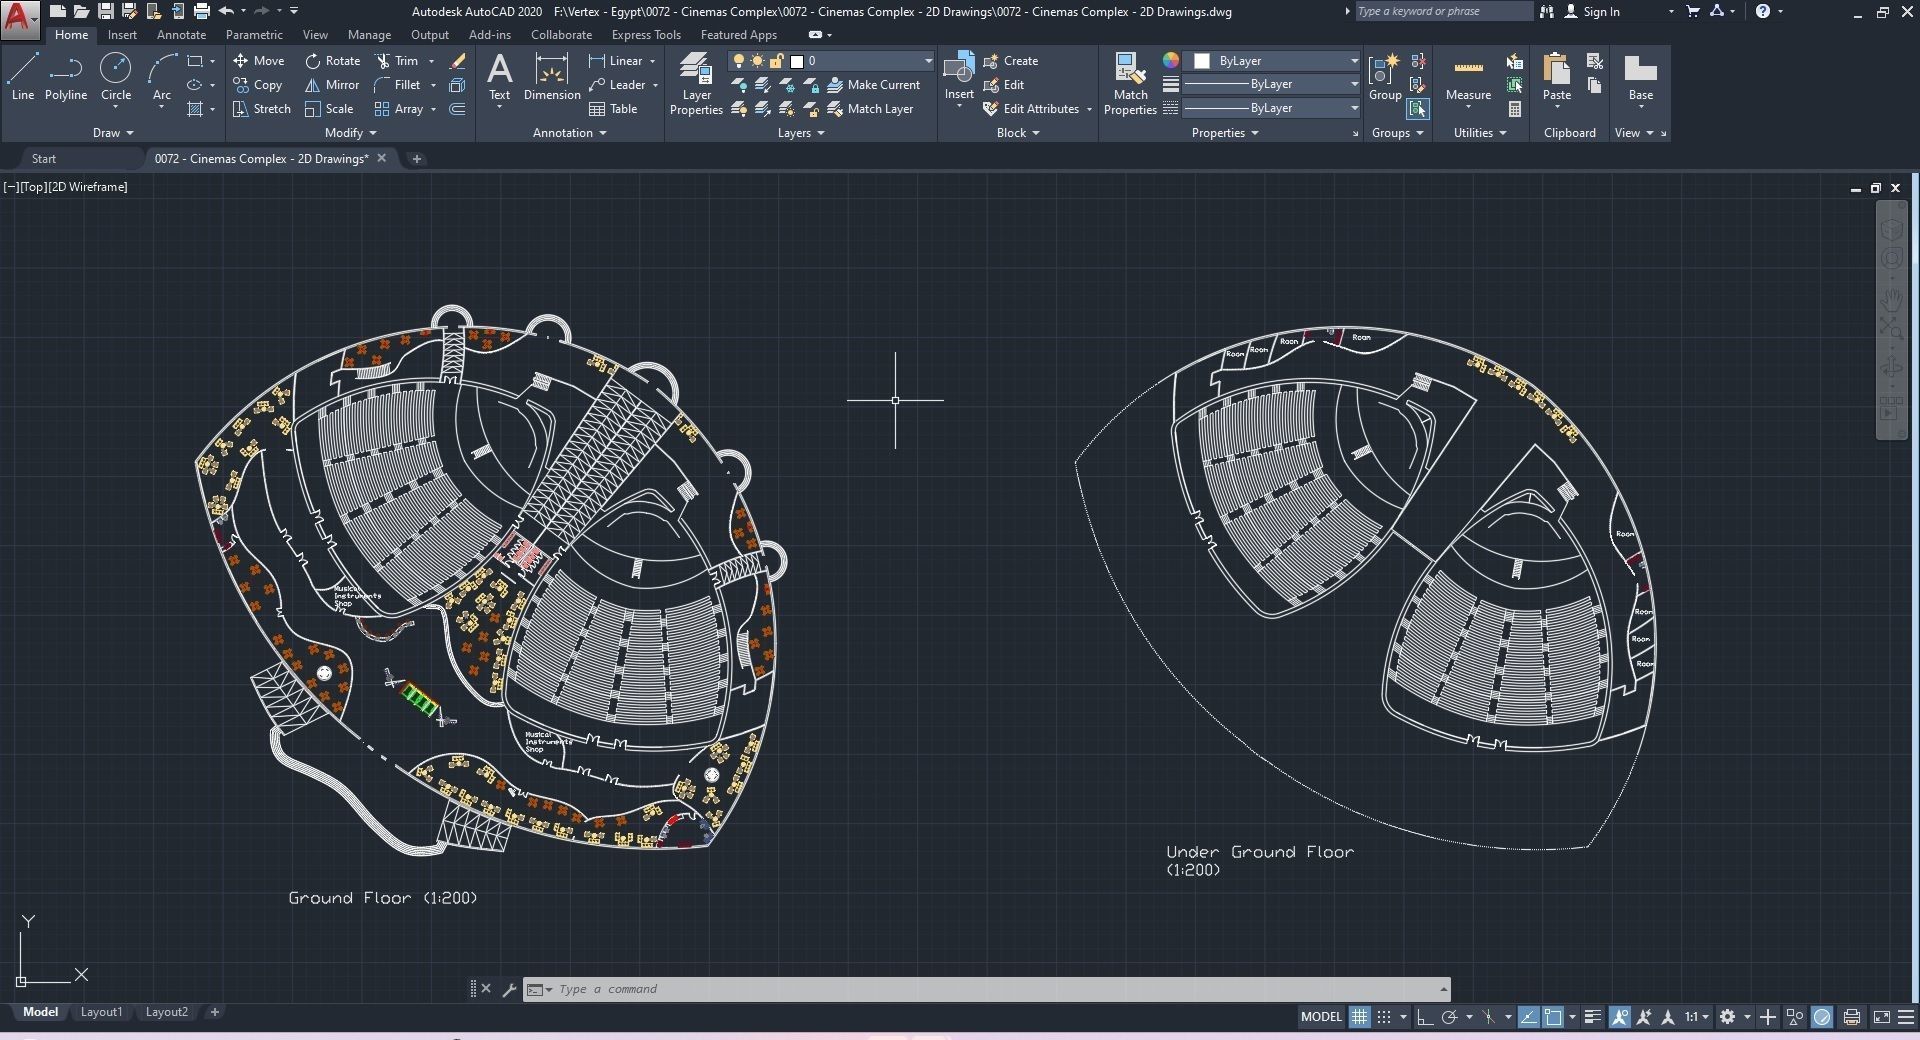Switch to the Layout1 tab
Viewport: 1920px width, 1040px height.
coord(101,1012)
